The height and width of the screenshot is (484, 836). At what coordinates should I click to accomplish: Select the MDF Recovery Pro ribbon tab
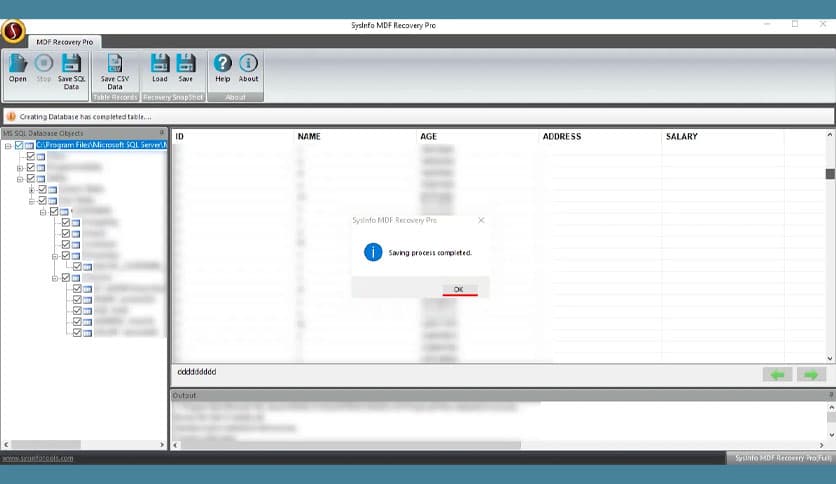click(65, 42)
